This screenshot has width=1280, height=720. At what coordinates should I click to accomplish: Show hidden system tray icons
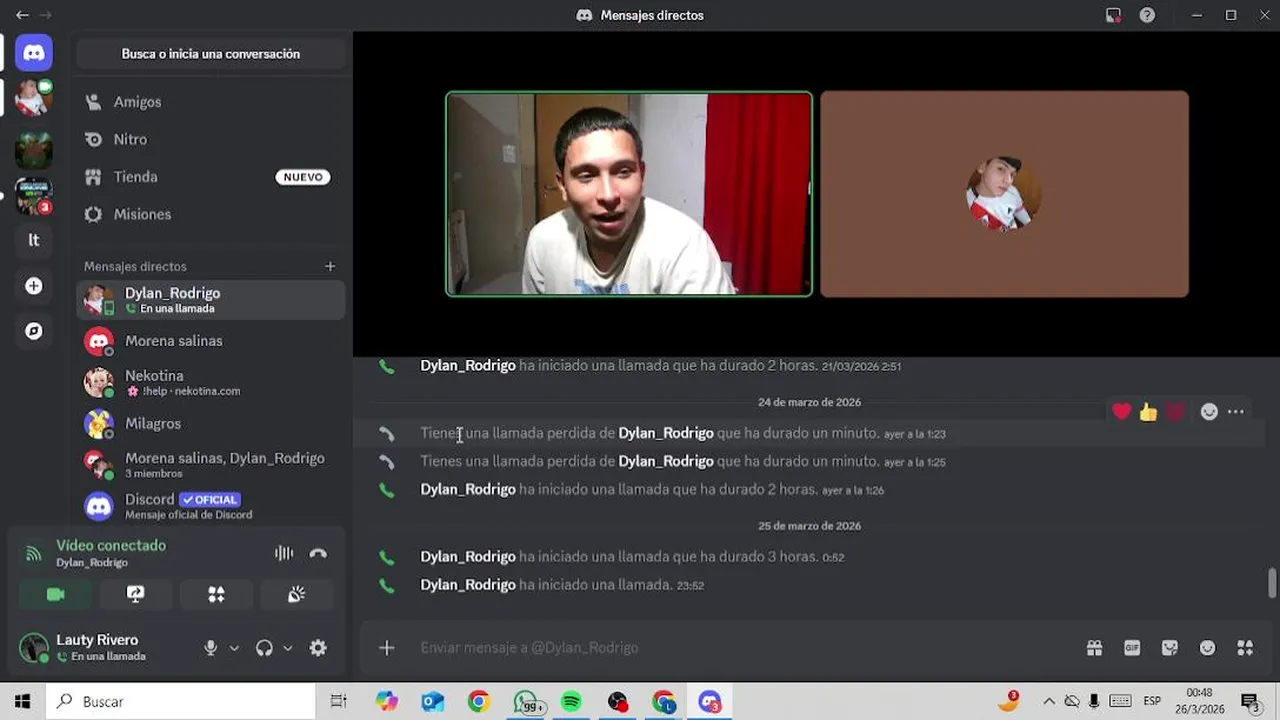1049,702
